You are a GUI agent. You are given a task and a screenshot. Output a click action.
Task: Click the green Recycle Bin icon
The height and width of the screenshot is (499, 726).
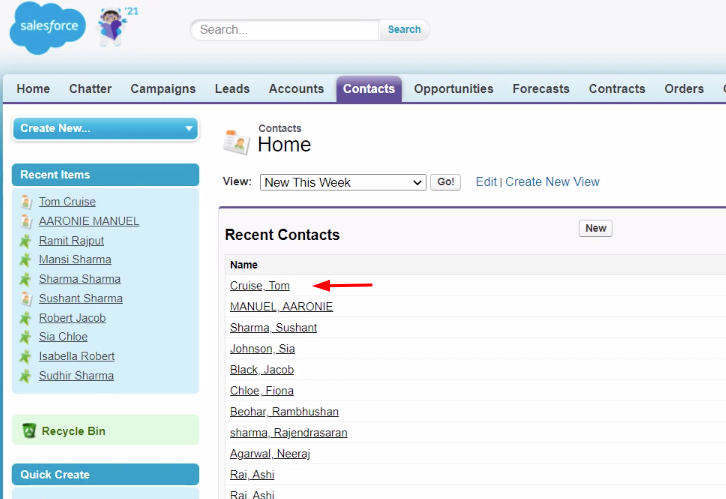(x=29, y=430)
